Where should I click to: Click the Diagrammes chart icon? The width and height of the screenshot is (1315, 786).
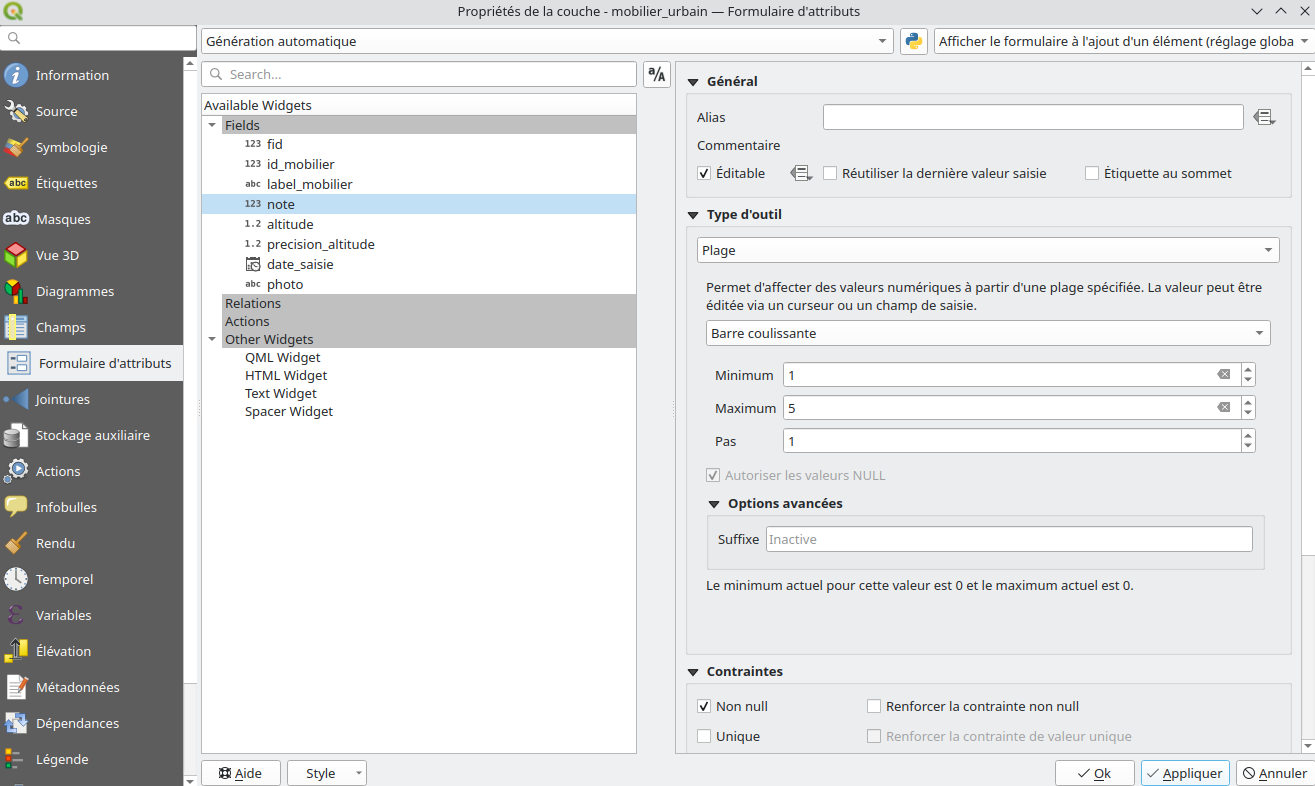coord(16,291)
